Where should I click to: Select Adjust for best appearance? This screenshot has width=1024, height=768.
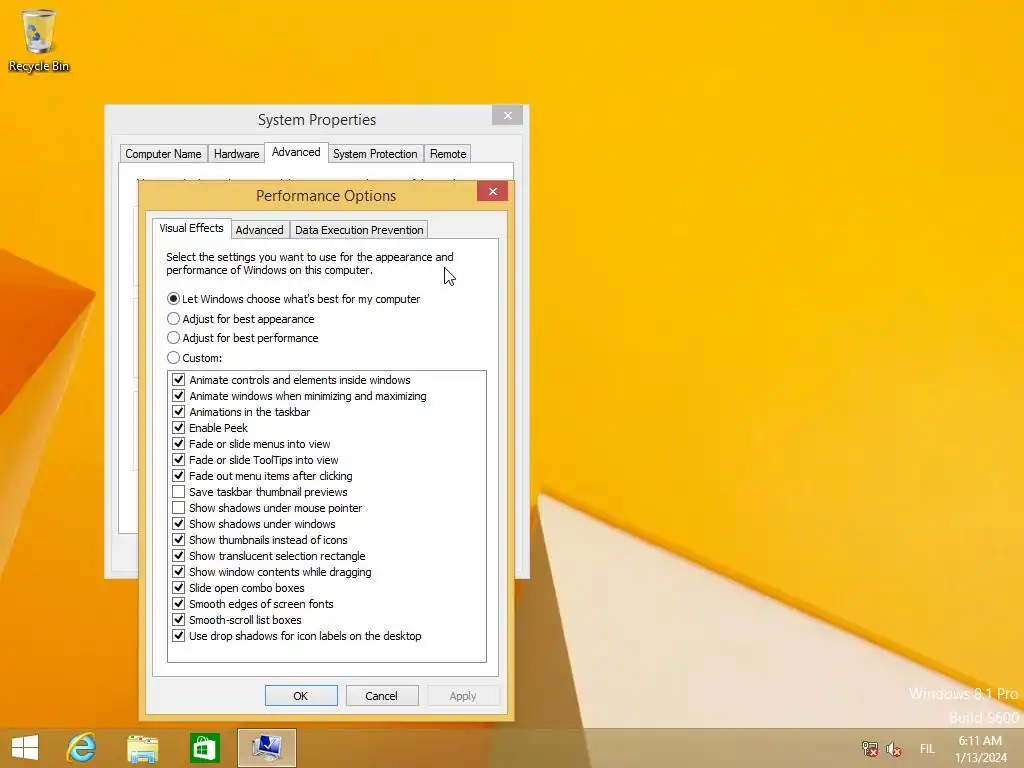tap(240, 319)
